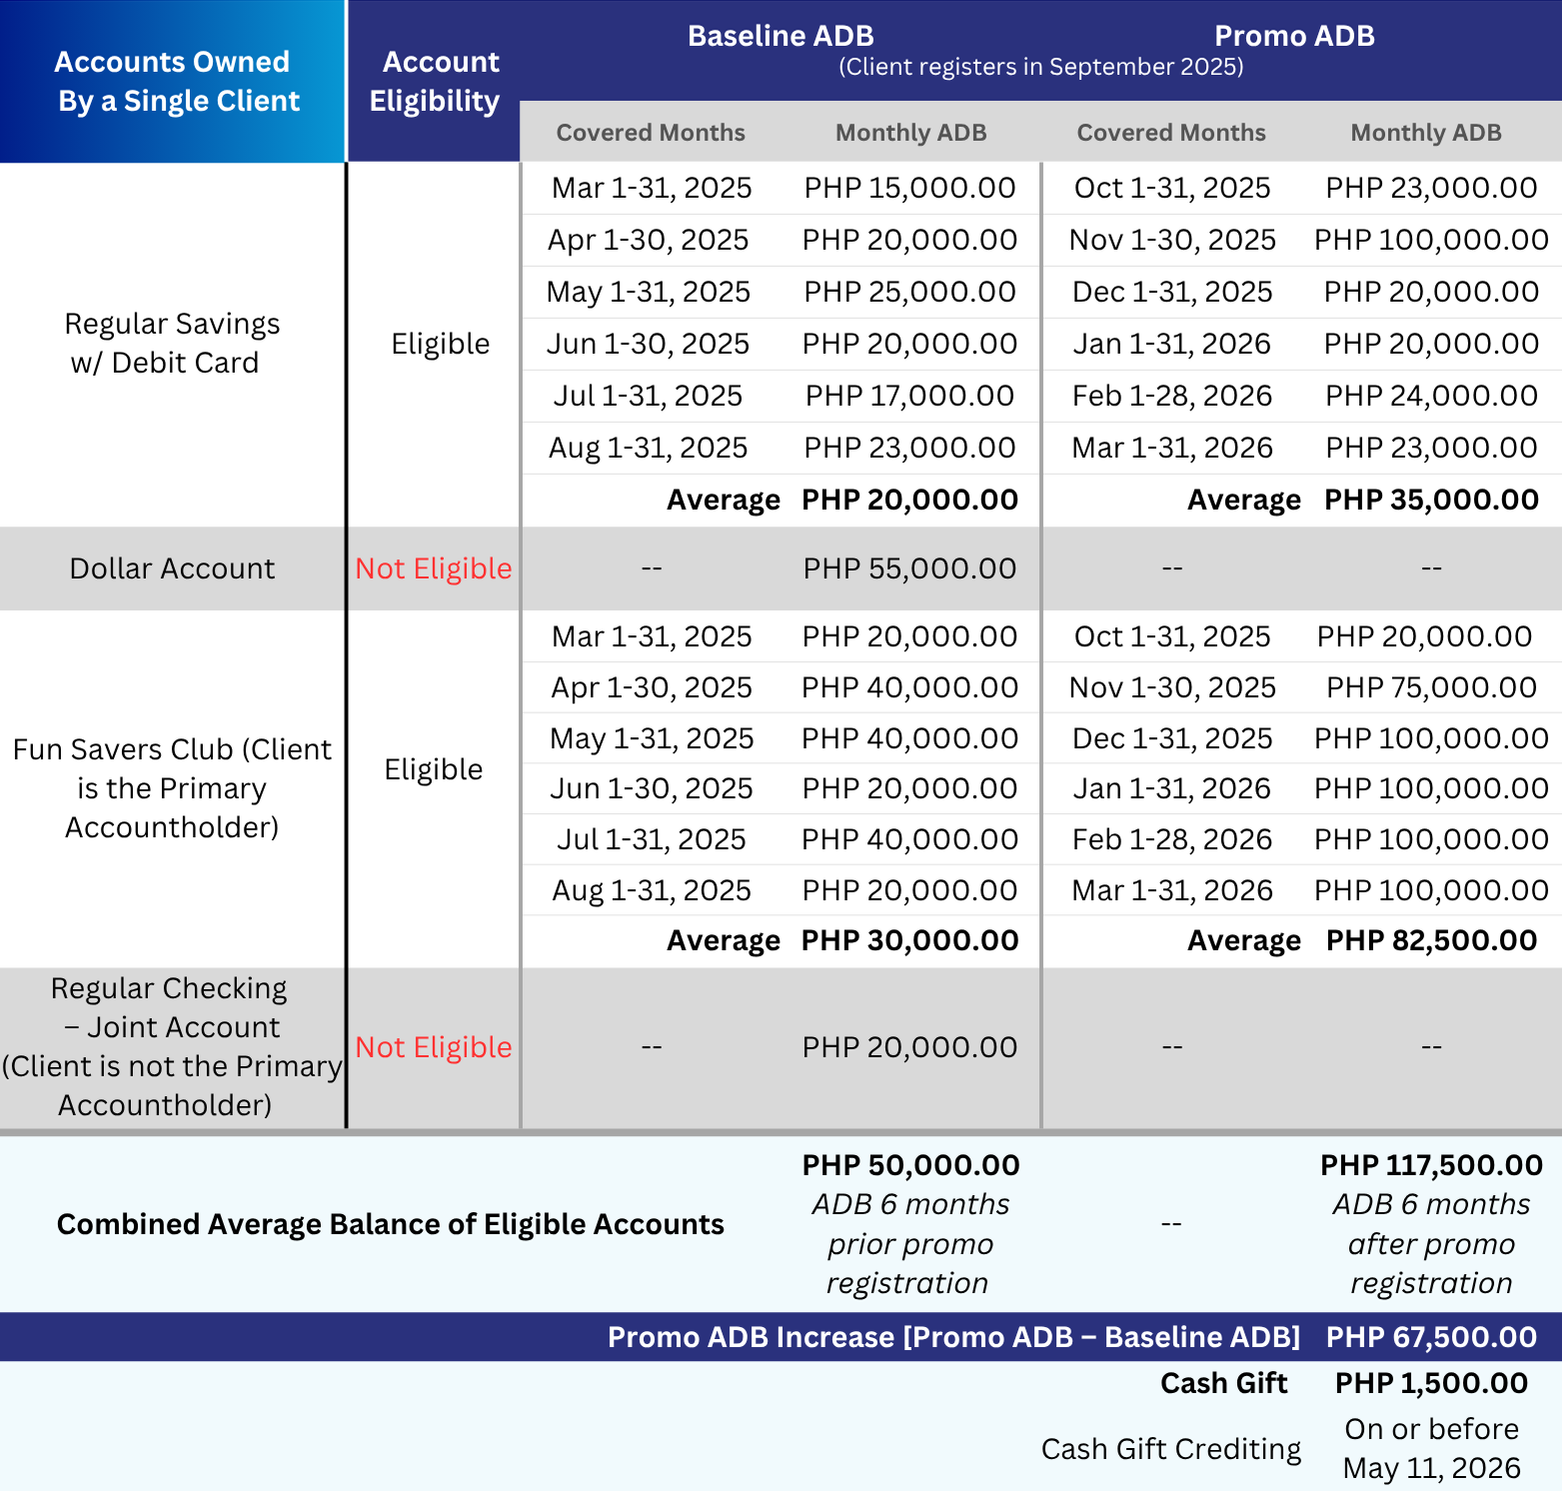Select the Account Eligibility column header
The height and width of the screenshot is (1492, 1562).
(x=434, y=81)
